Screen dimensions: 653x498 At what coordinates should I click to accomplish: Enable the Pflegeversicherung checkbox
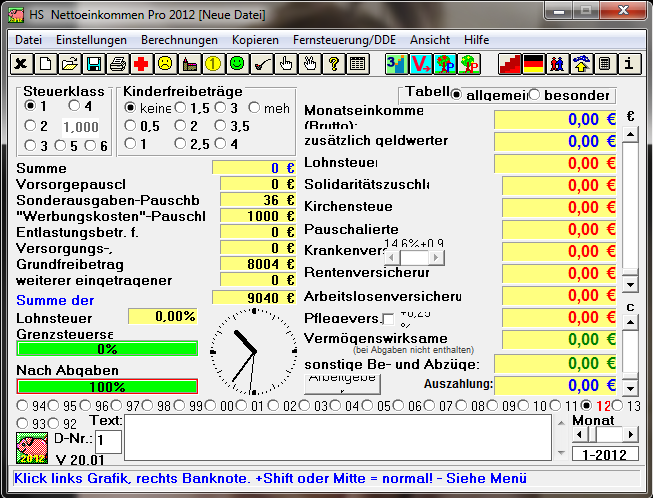389,319
